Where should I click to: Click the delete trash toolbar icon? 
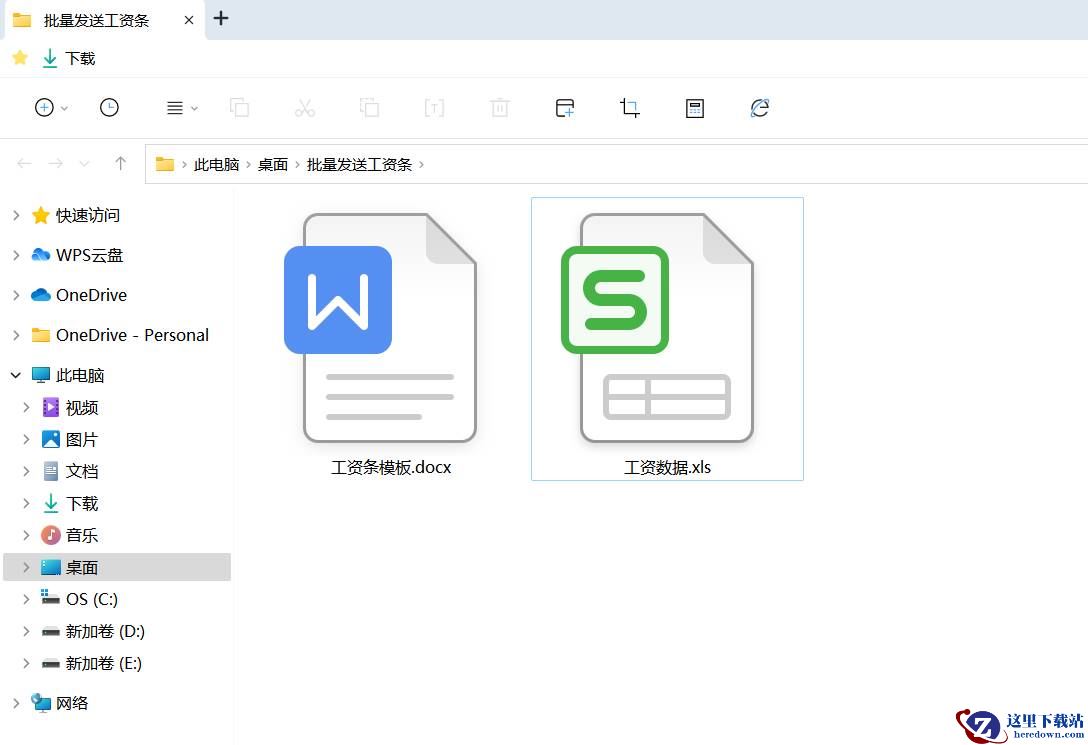tap(500, 108)
